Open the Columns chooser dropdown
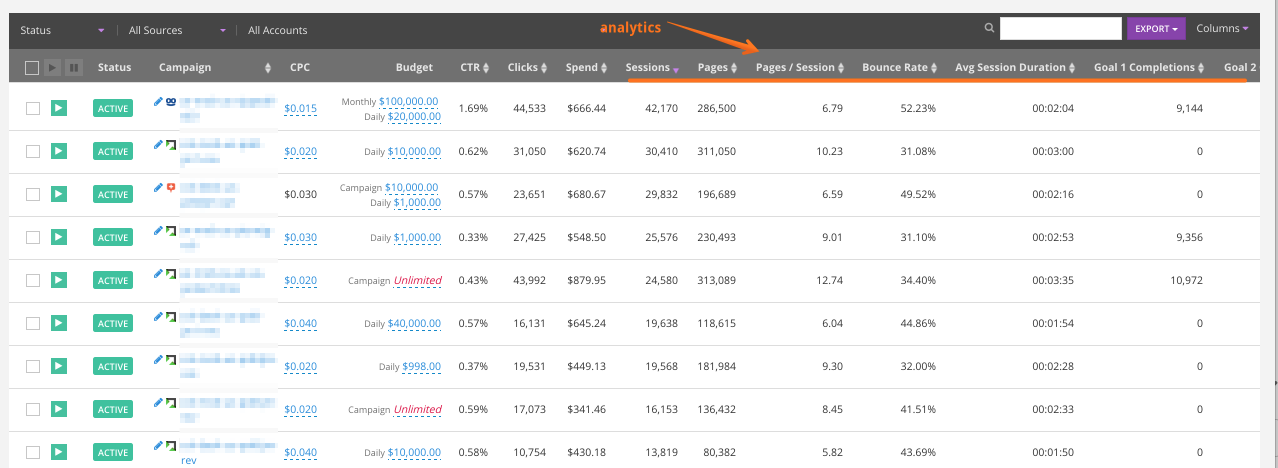This screenshot has height=468, width=1278. pos(1222,29)
